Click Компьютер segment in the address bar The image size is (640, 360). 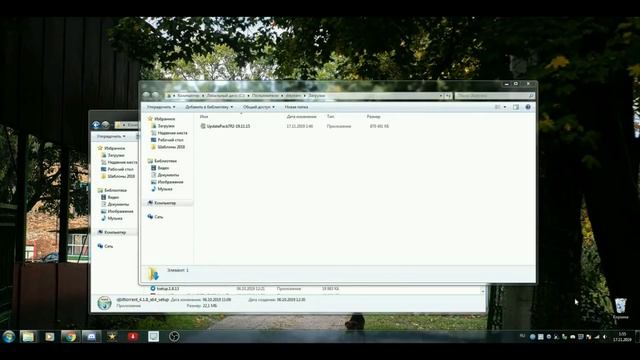[188, 96]
